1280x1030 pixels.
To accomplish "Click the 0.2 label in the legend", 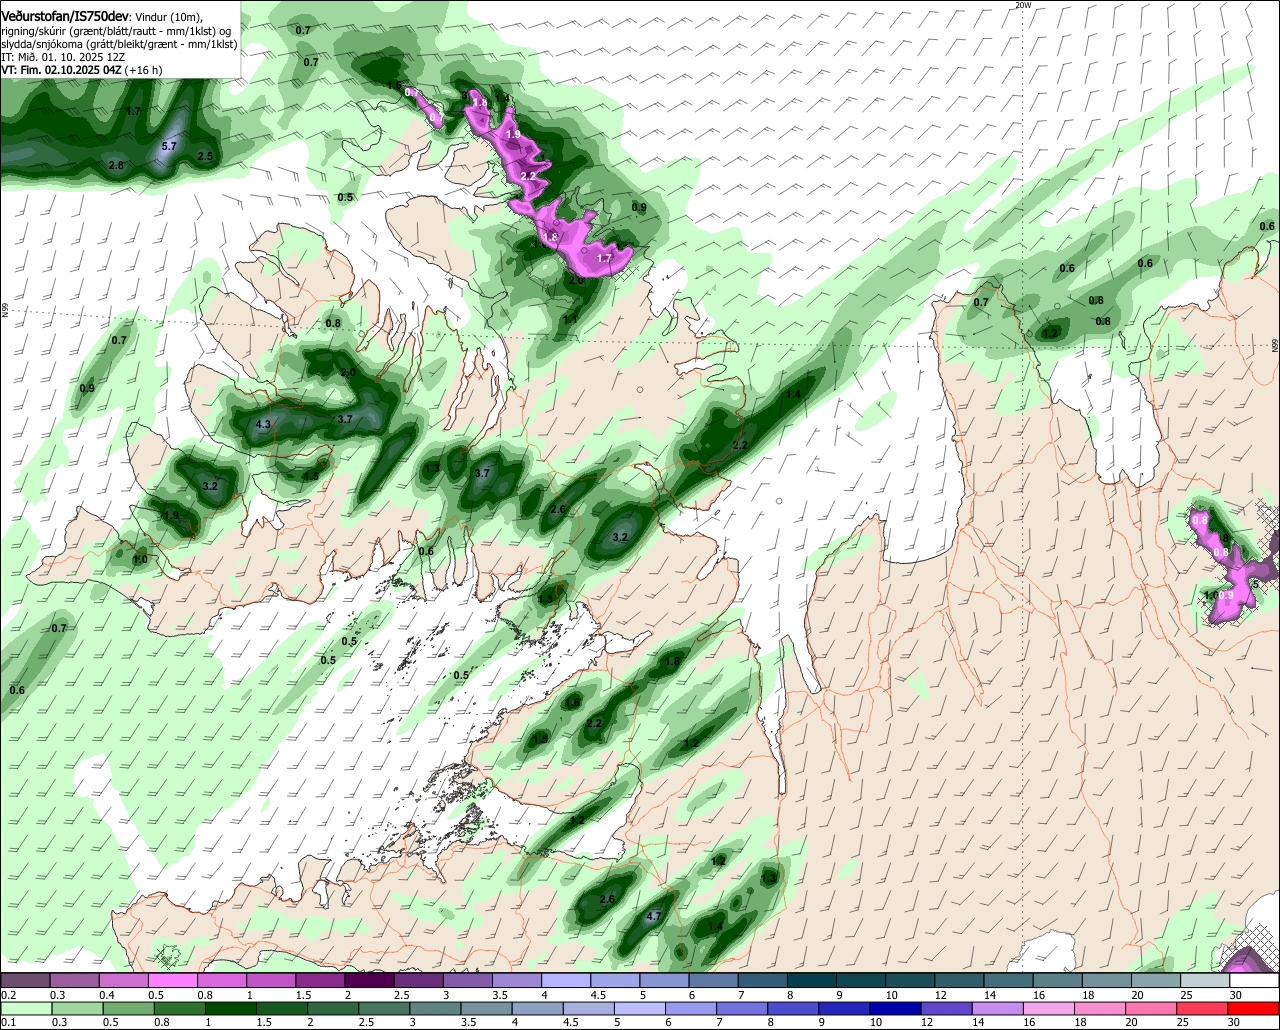I will pos(8,995).
